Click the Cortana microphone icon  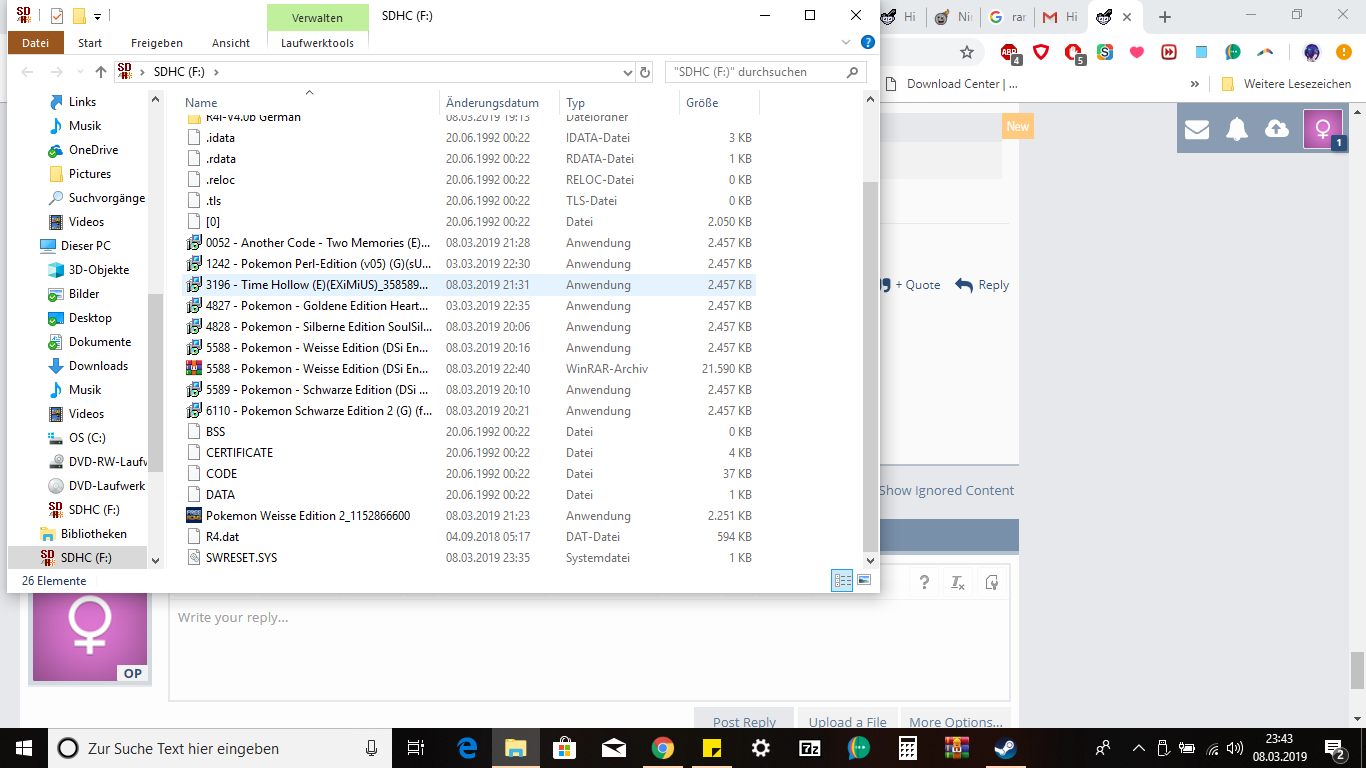(371, 748)
